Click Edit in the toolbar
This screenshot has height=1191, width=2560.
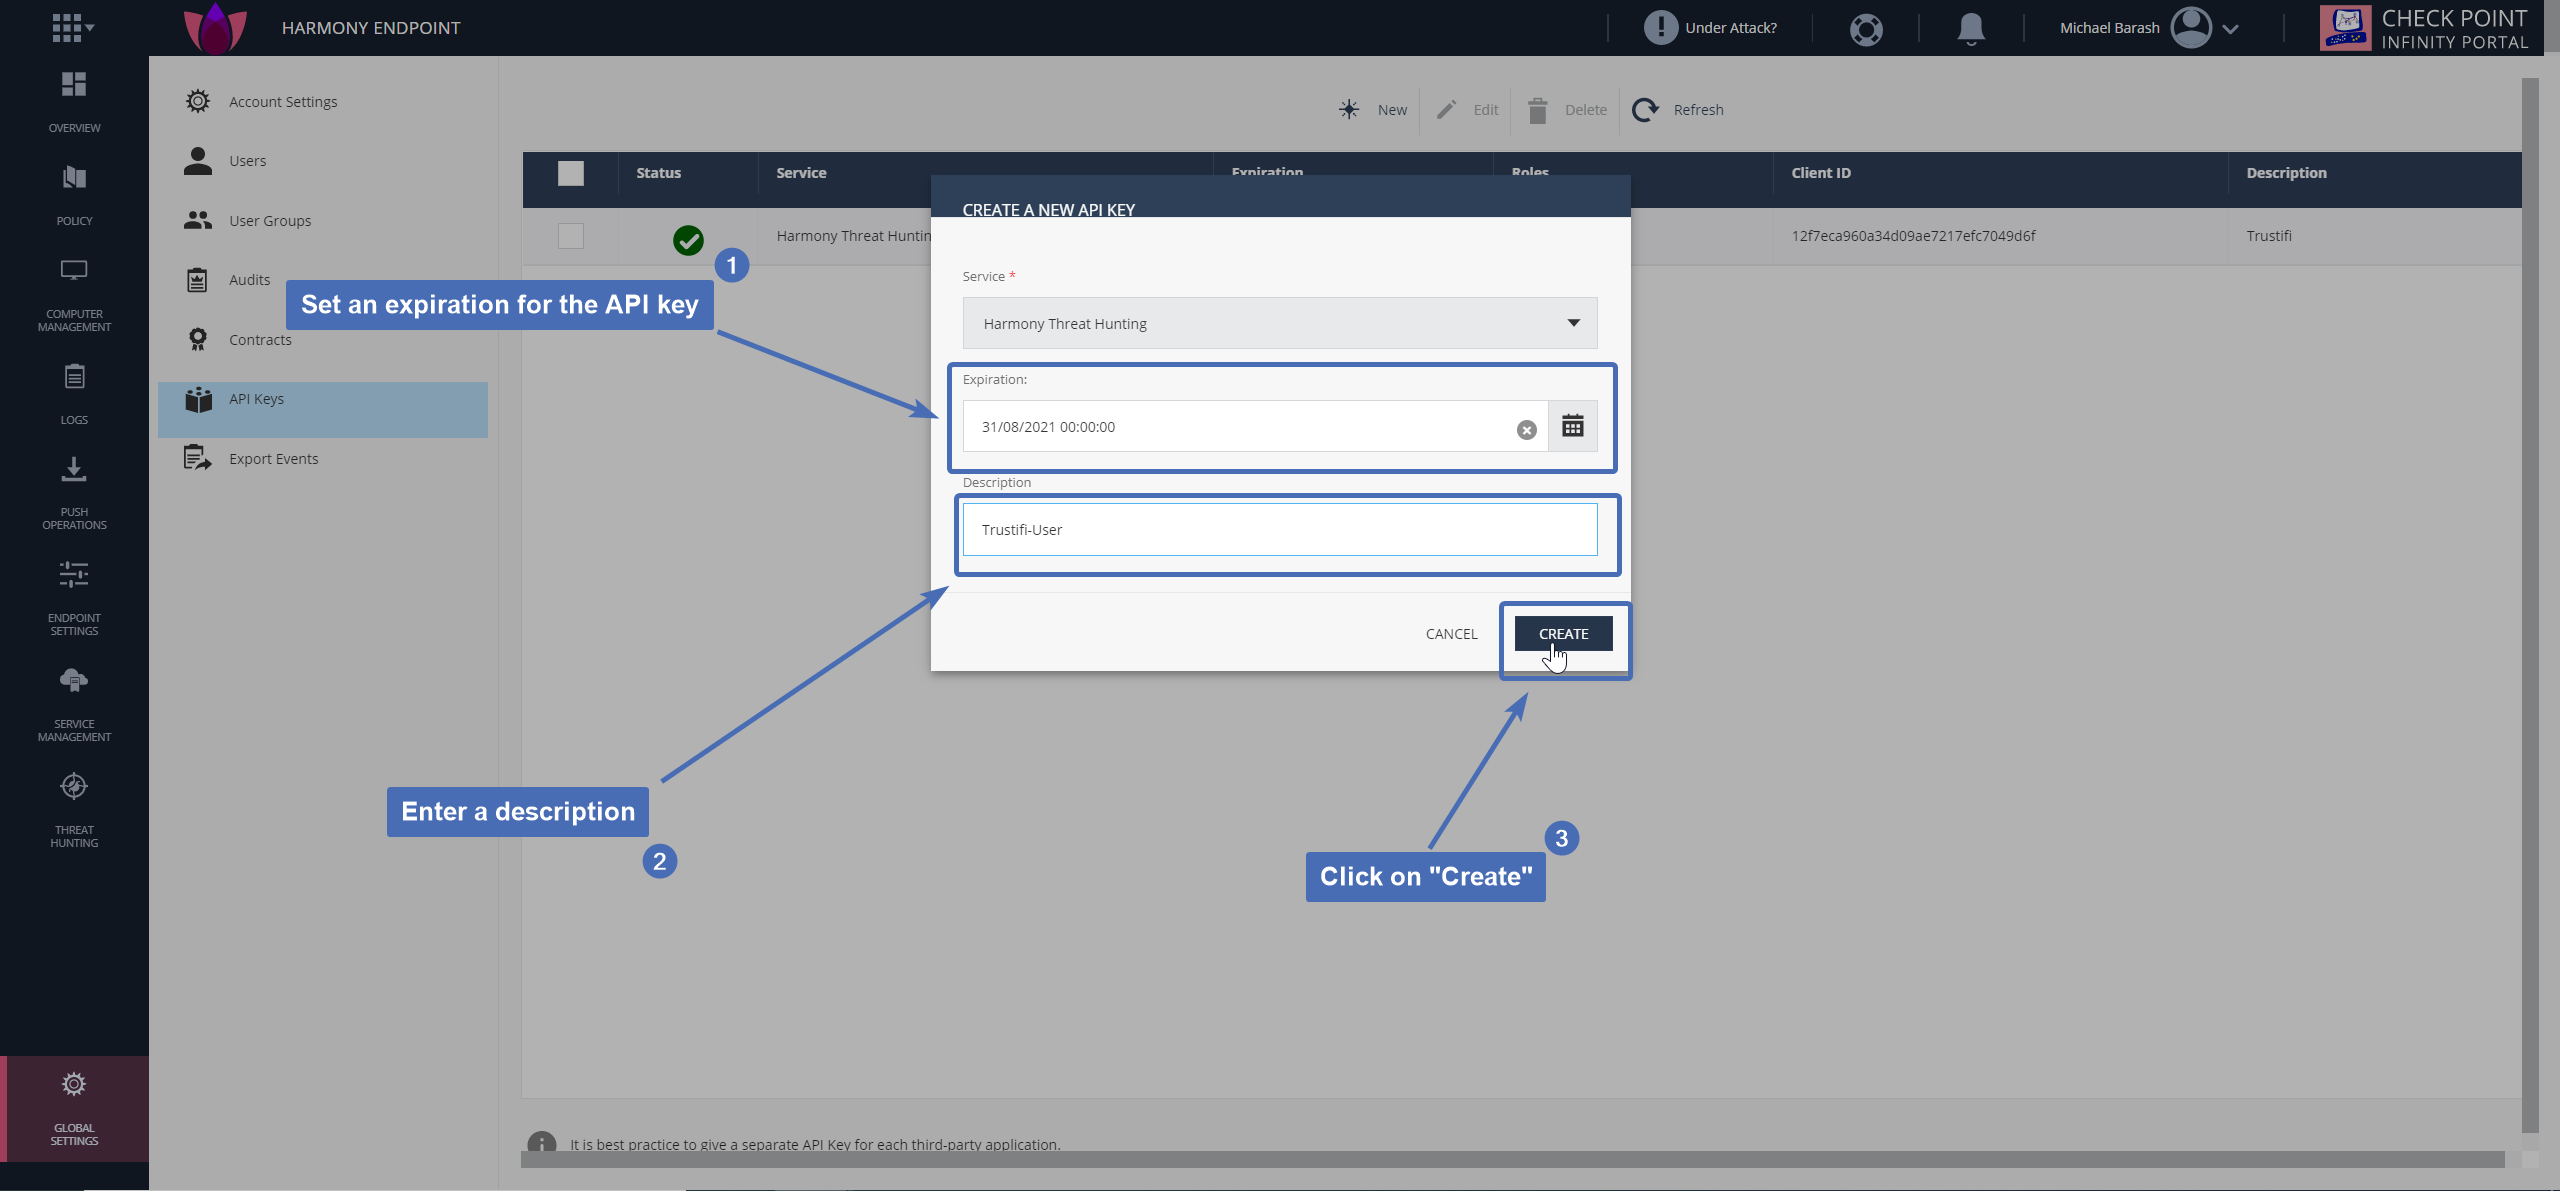[1467, 110]
